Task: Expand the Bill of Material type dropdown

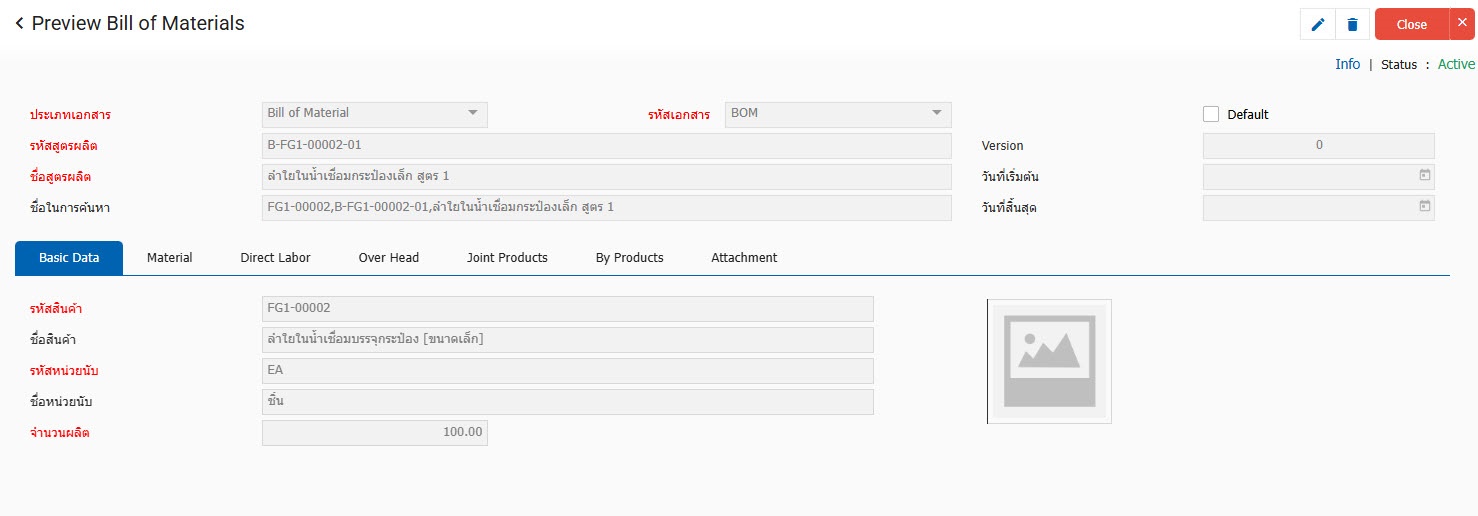Action: click(473, 113)
